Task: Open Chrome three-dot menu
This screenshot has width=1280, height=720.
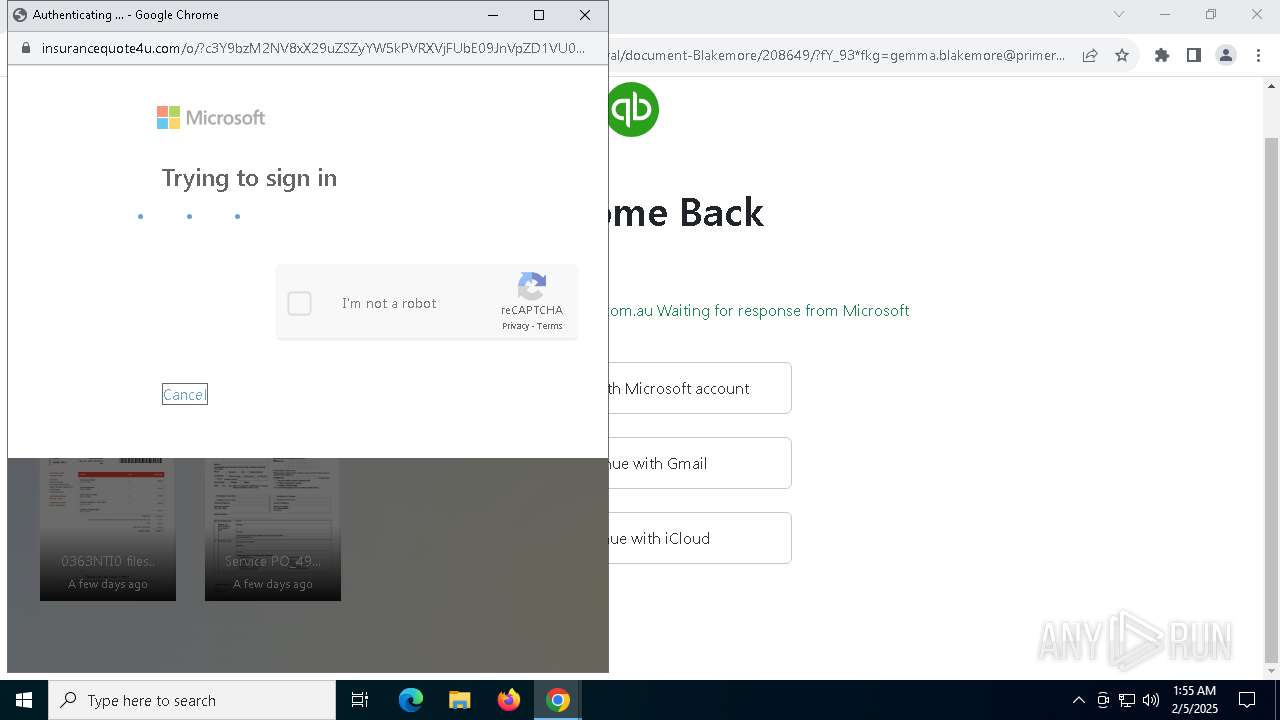Action: (x=1258, y=55)
